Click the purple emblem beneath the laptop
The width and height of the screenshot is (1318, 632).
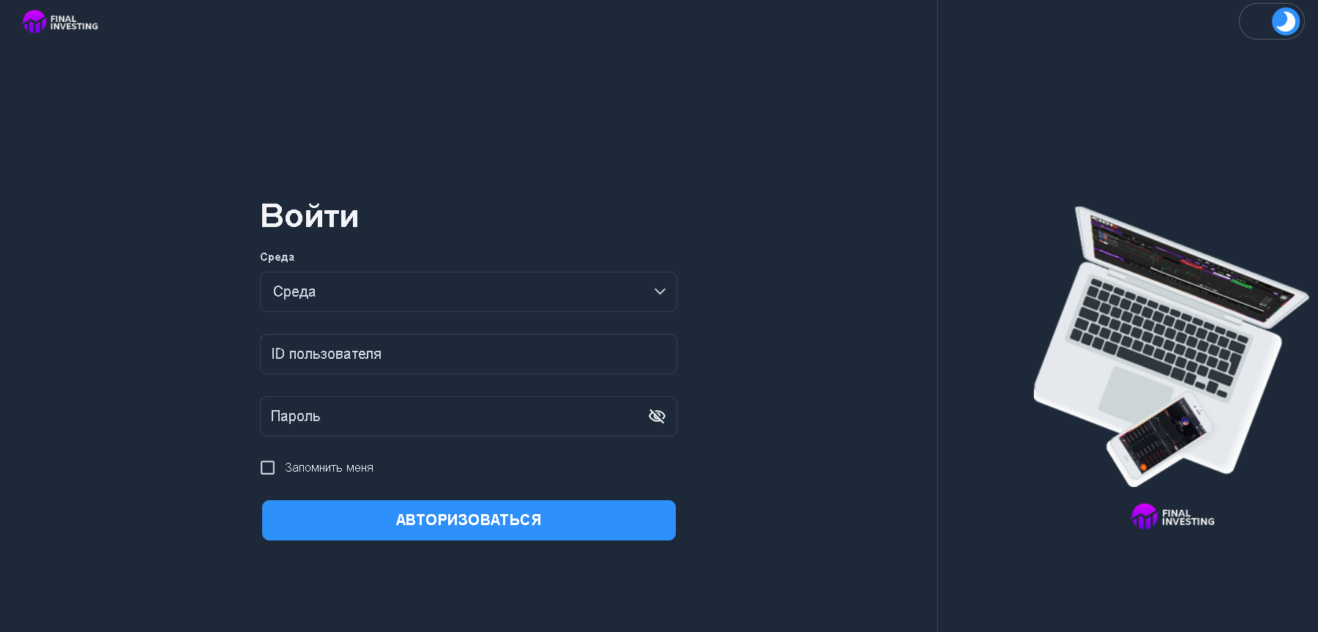[1144, 516]
